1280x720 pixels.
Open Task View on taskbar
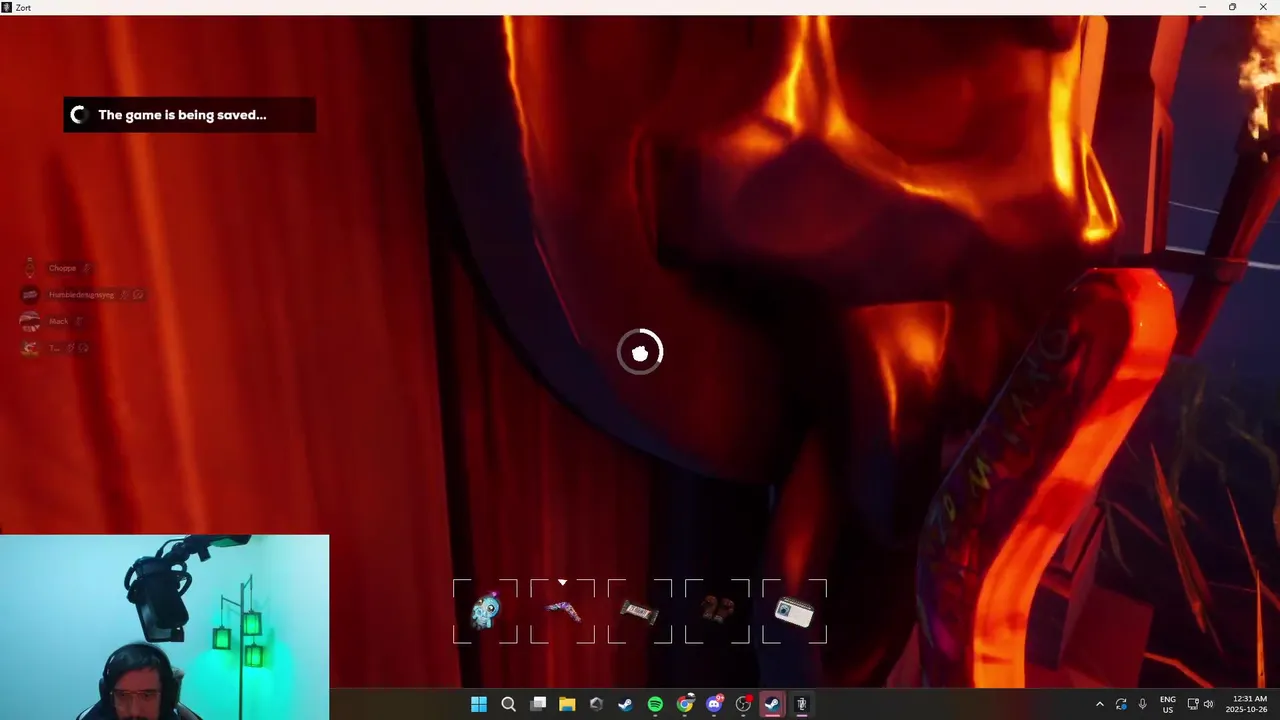click(x=538, y=704)
